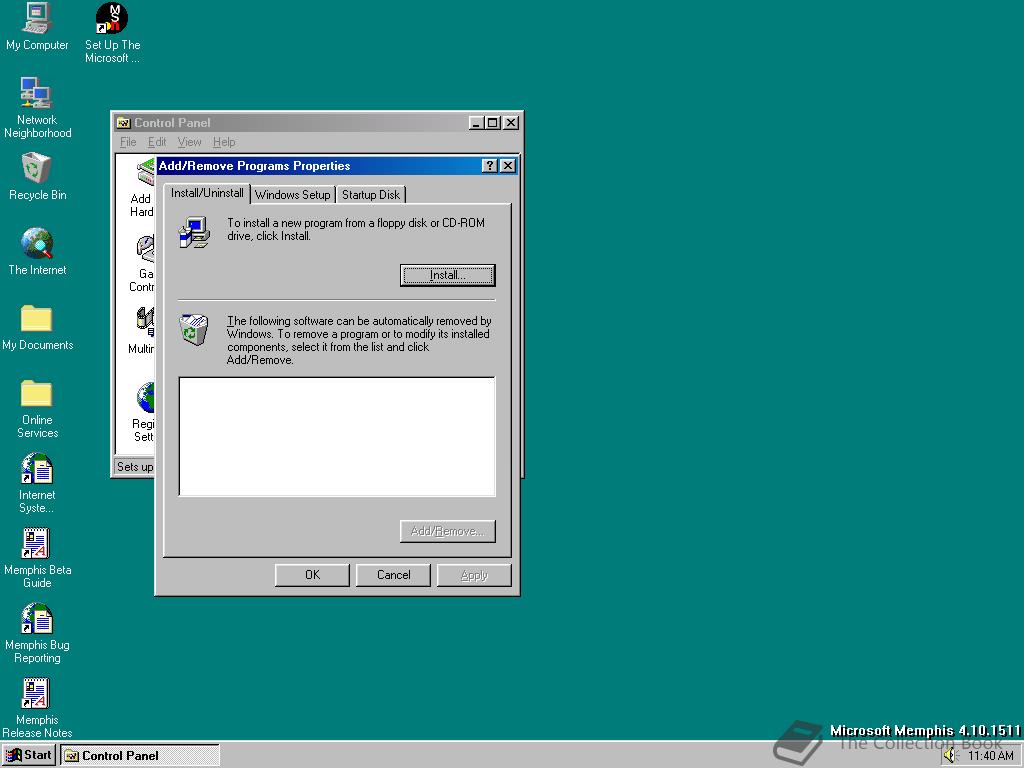Select Add New Hardware icon in Control Panel

tap(144, 187)
